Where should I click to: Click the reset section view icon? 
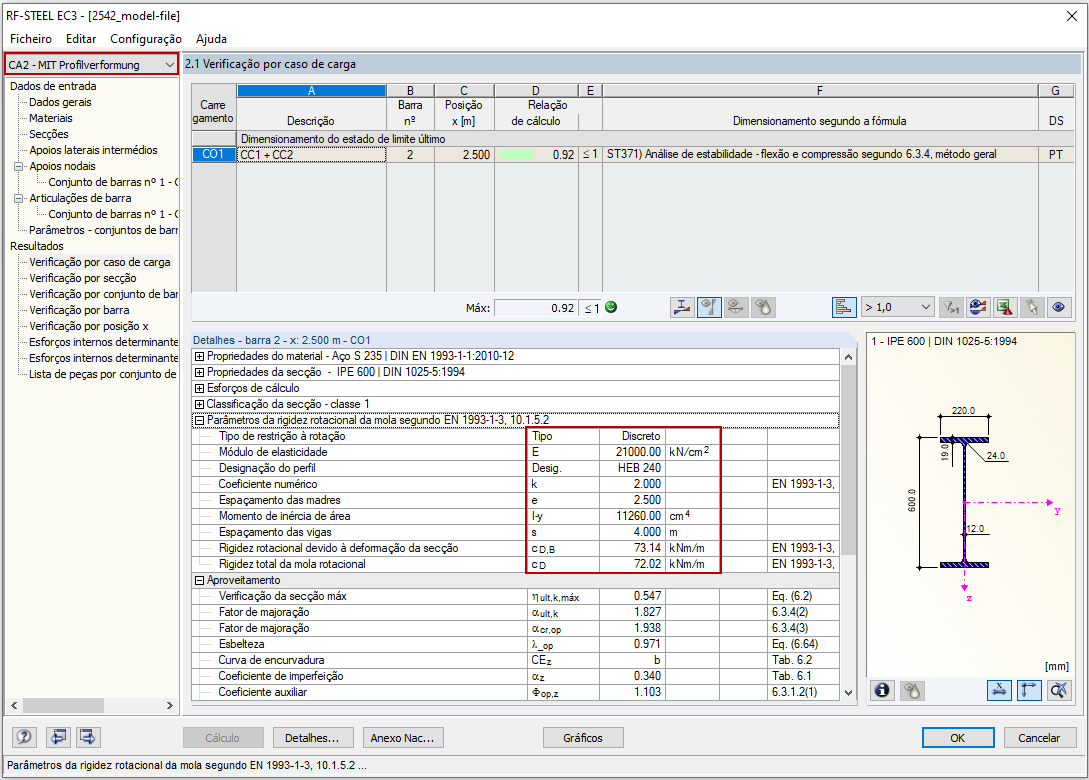click(1058, 690)
